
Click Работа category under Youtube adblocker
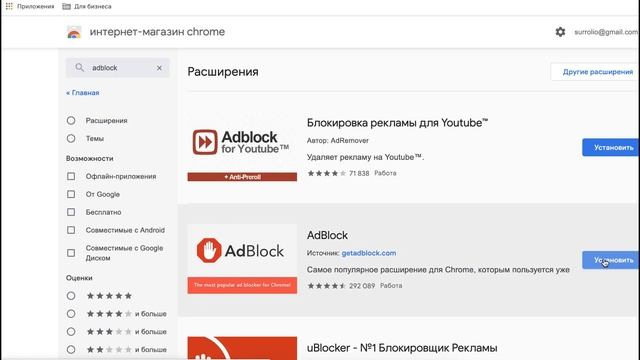tap(385, 173)
